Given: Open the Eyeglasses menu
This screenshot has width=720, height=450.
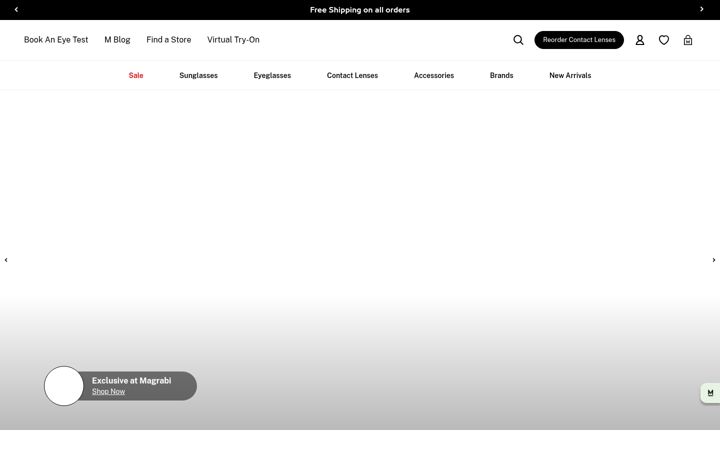Looking at the screenshot, I should pos(272,75).
